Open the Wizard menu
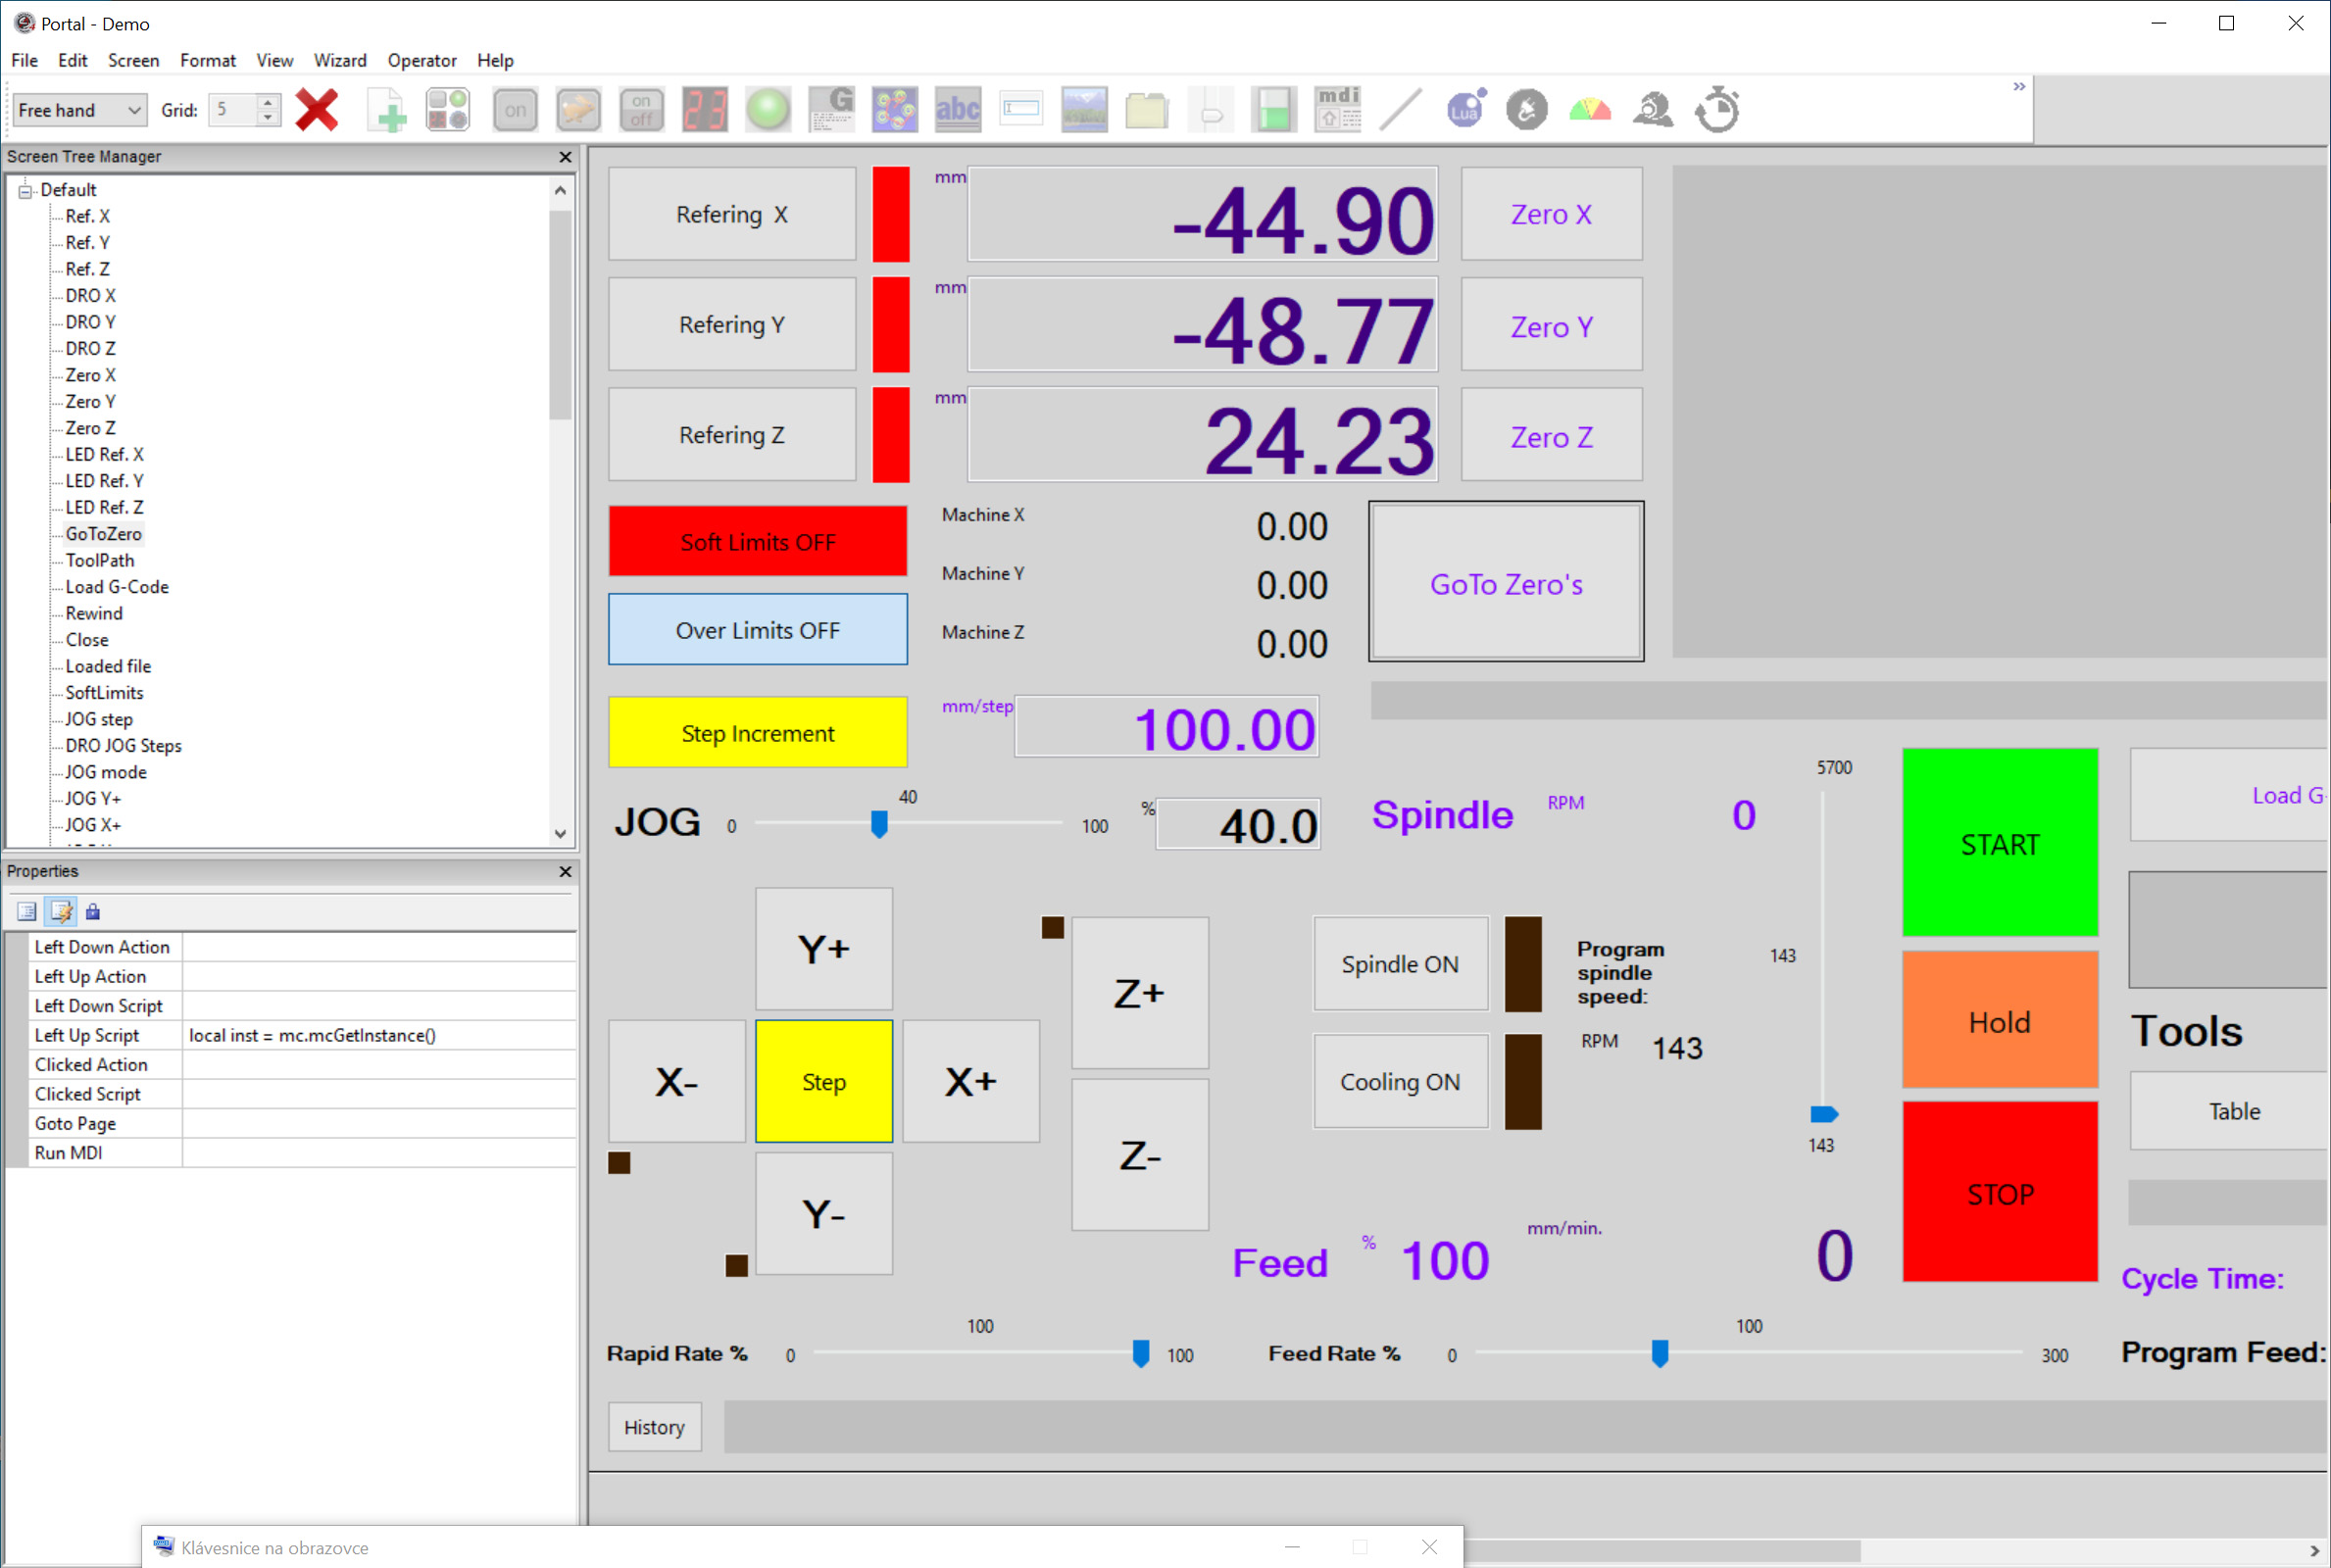Screen dimensions: 2331x1568 click(340, 60)
